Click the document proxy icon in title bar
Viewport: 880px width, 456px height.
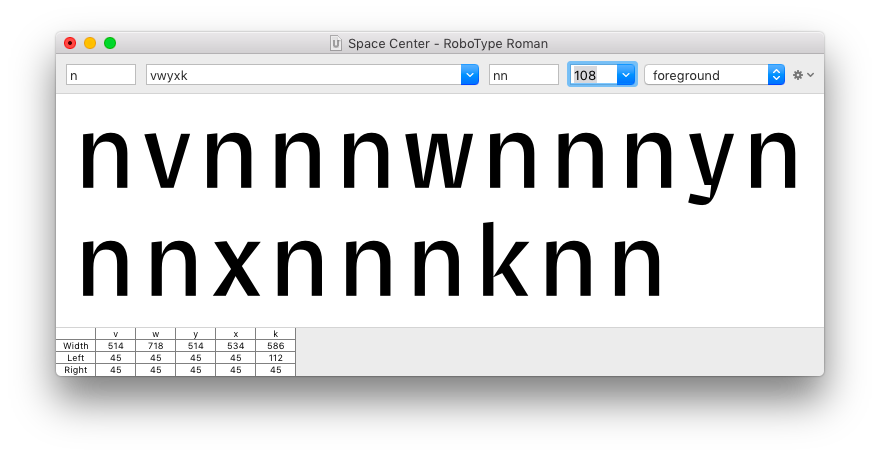336,43
